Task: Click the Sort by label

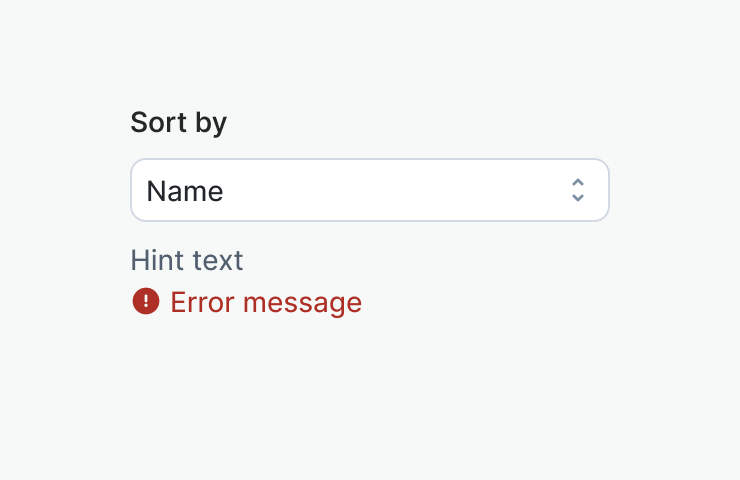Action: coord(179,123)
